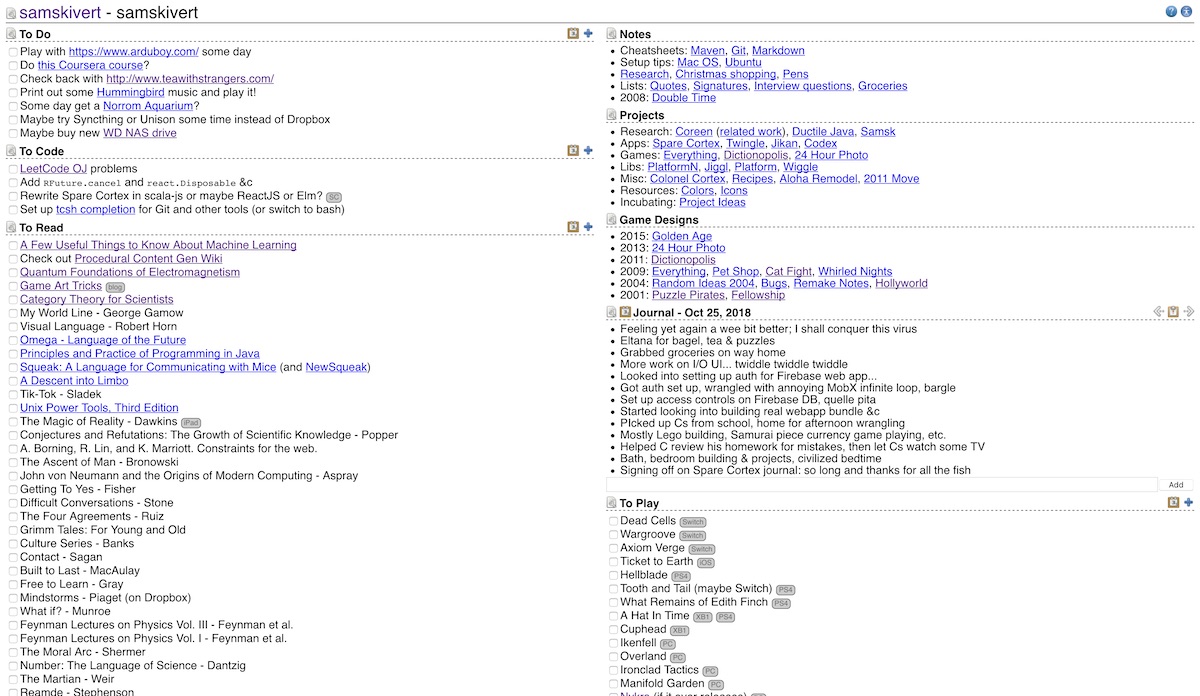Open the Aloha Remodel link
The width and height of the screenshot is (1200, 696).
tap(818, 179)
